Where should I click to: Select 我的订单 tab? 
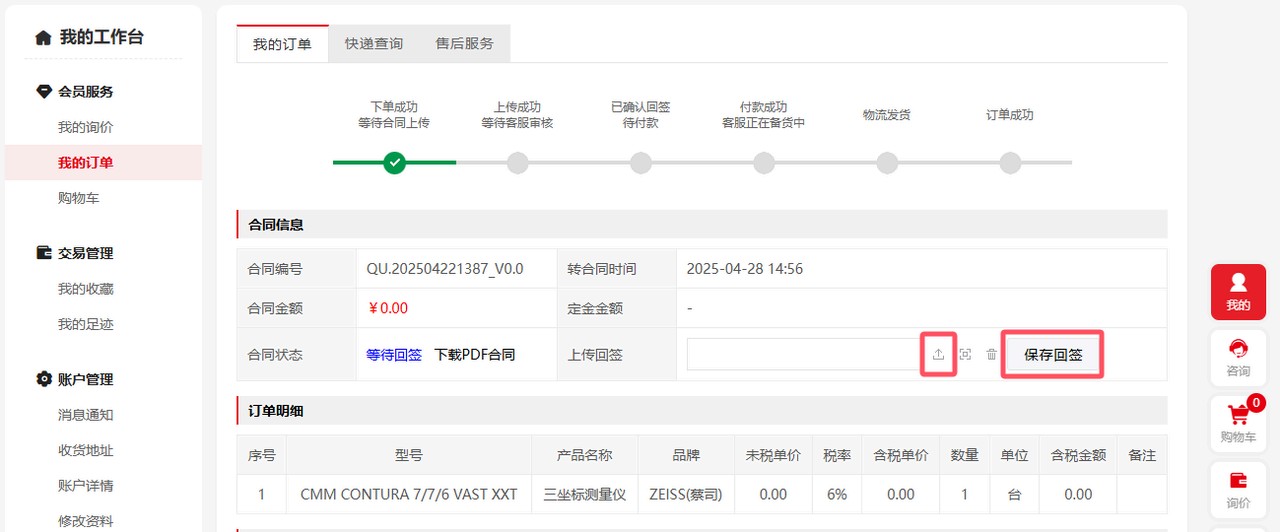pyautogui.click(x=282, y=44)
